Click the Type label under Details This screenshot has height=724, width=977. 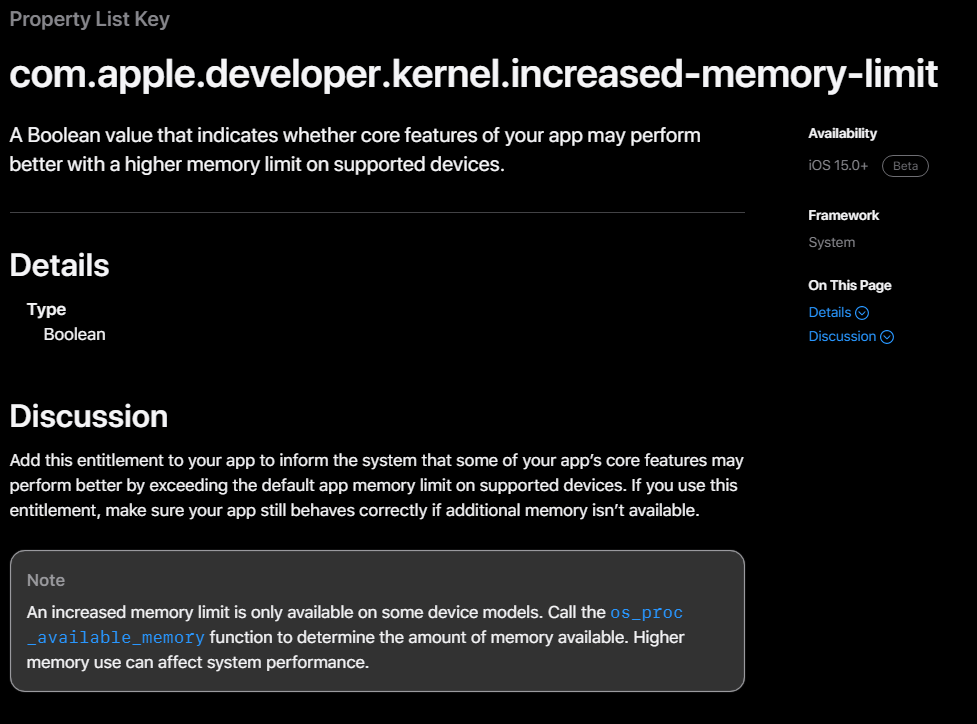[x=47, y=310]
